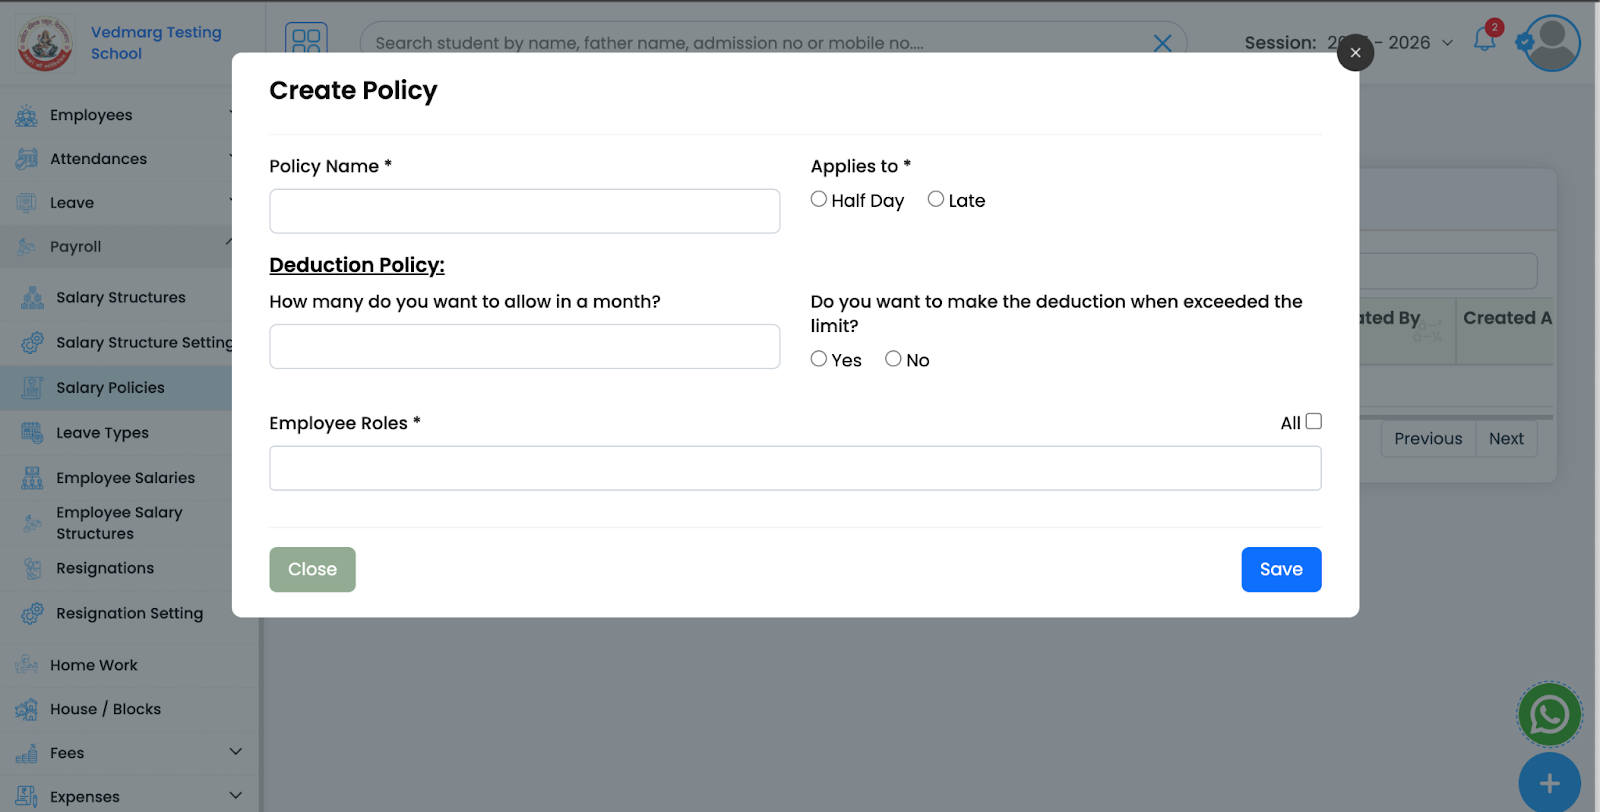This screenshot has height=812, width=1600.
Task: Click the monthly allowance count field
Action: pyautogui.click(x=524, y=346)
